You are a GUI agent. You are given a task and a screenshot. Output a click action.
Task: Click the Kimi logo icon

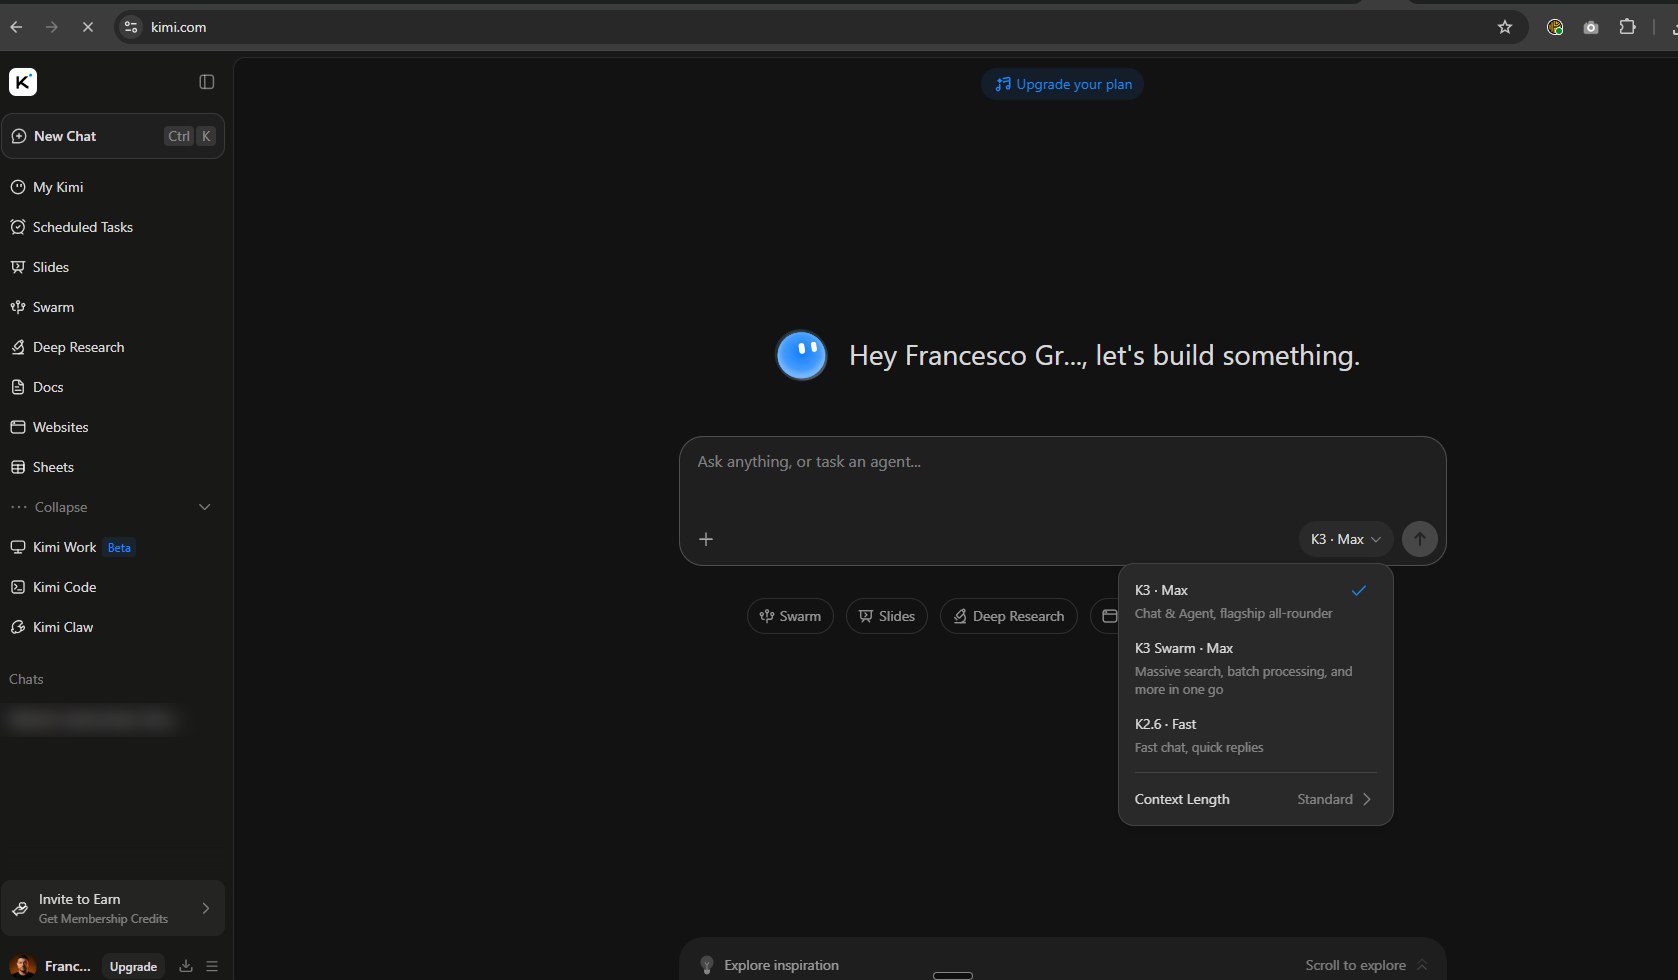click(23, 82)
